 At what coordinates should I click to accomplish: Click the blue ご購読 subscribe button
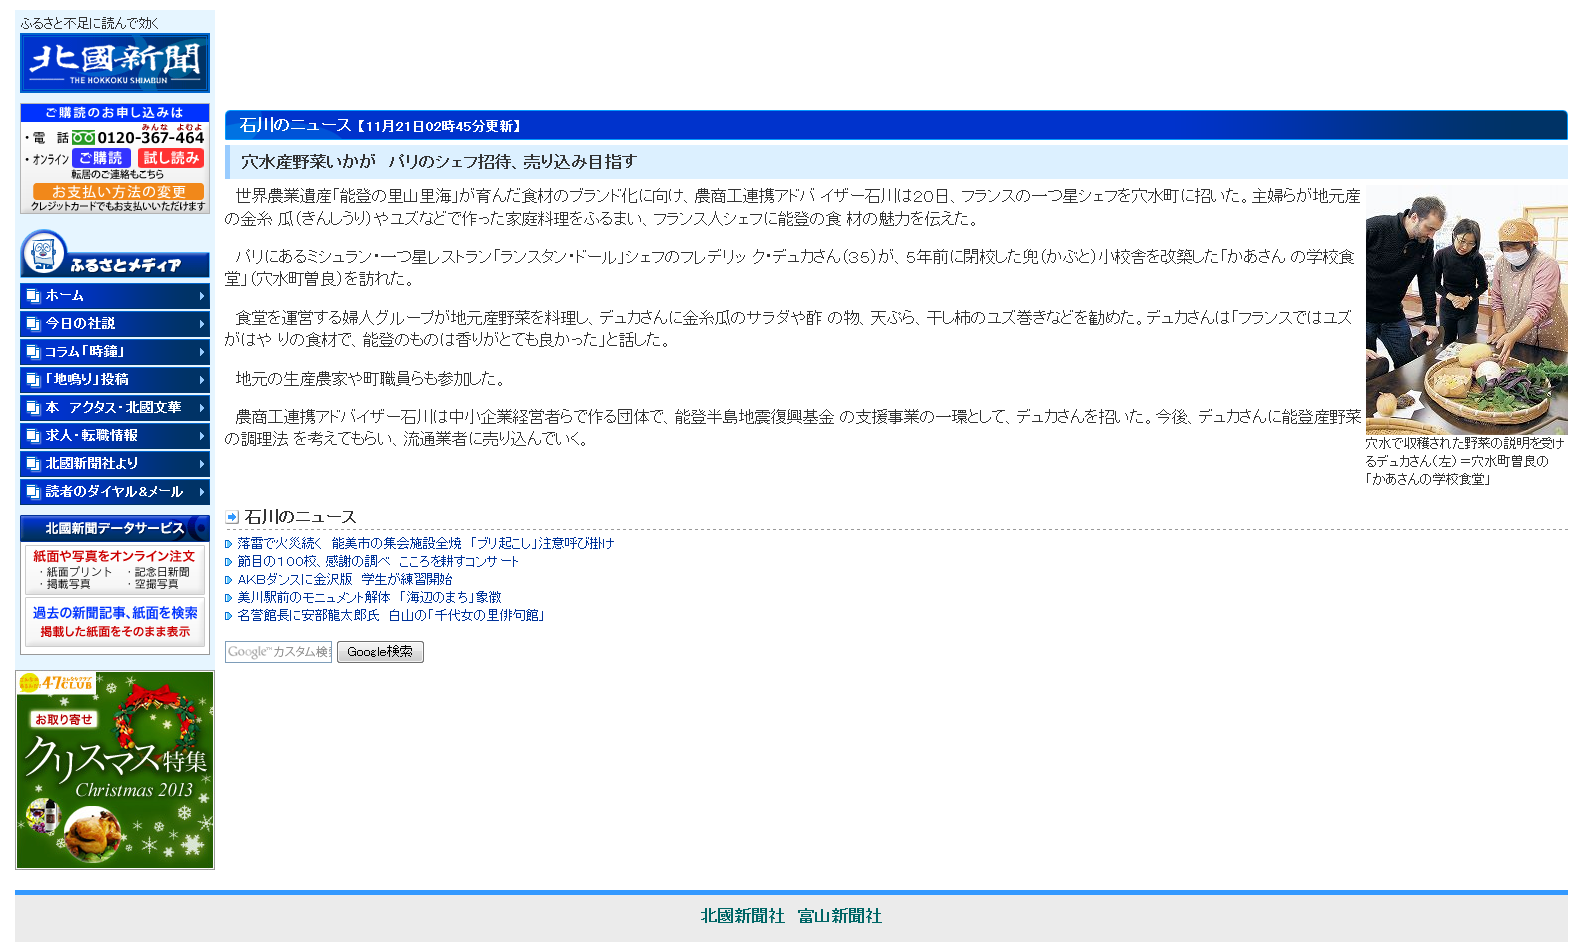click(x=100, y=158)
